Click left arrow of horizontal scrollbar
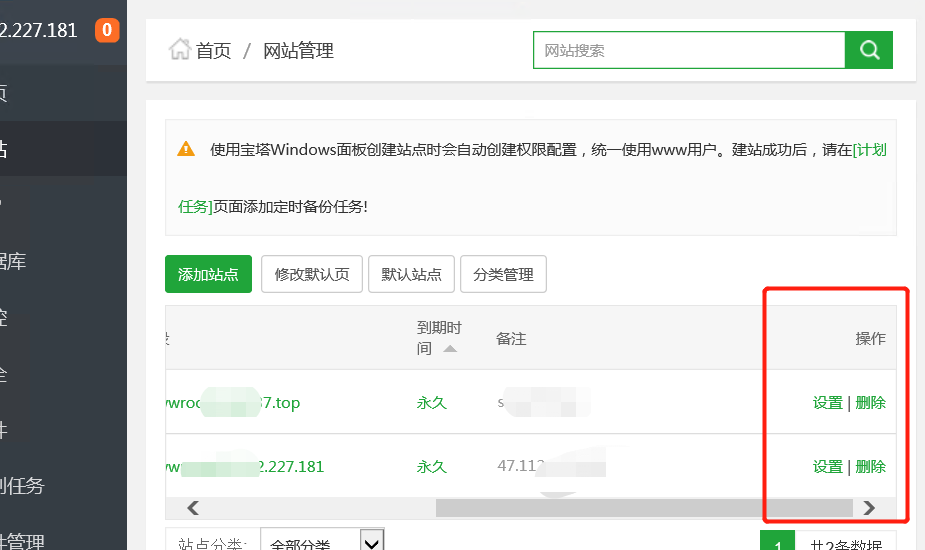The width and height of the screenshot is (925, 550). pyautogui.click(x=193, y=508)
